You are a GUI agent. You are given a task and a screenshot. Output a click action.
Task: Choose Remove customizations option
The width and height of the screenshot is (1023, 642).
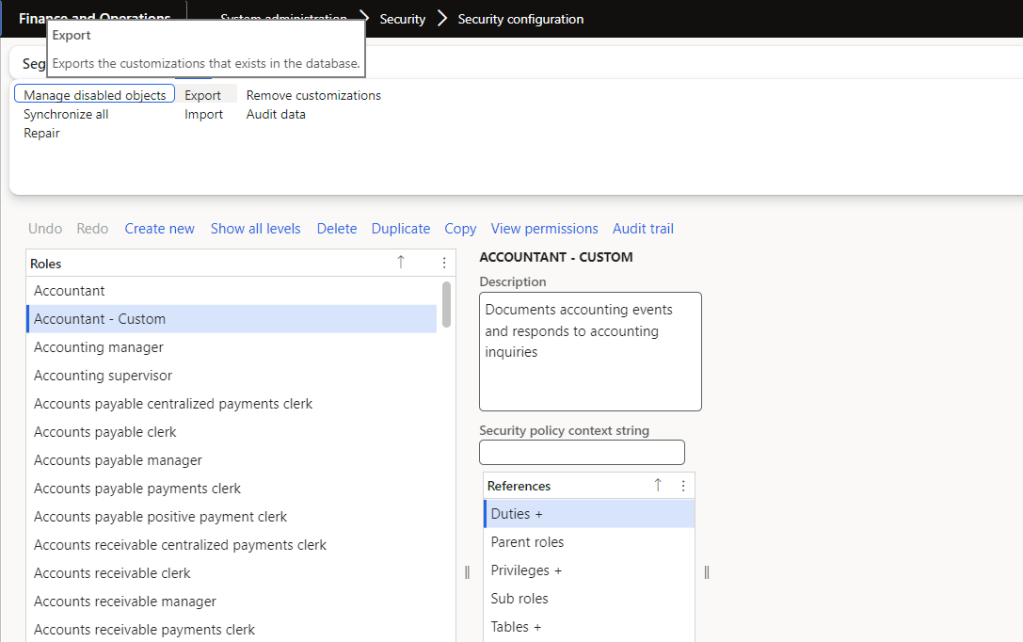pyautogui.click(x=313, y=95)
